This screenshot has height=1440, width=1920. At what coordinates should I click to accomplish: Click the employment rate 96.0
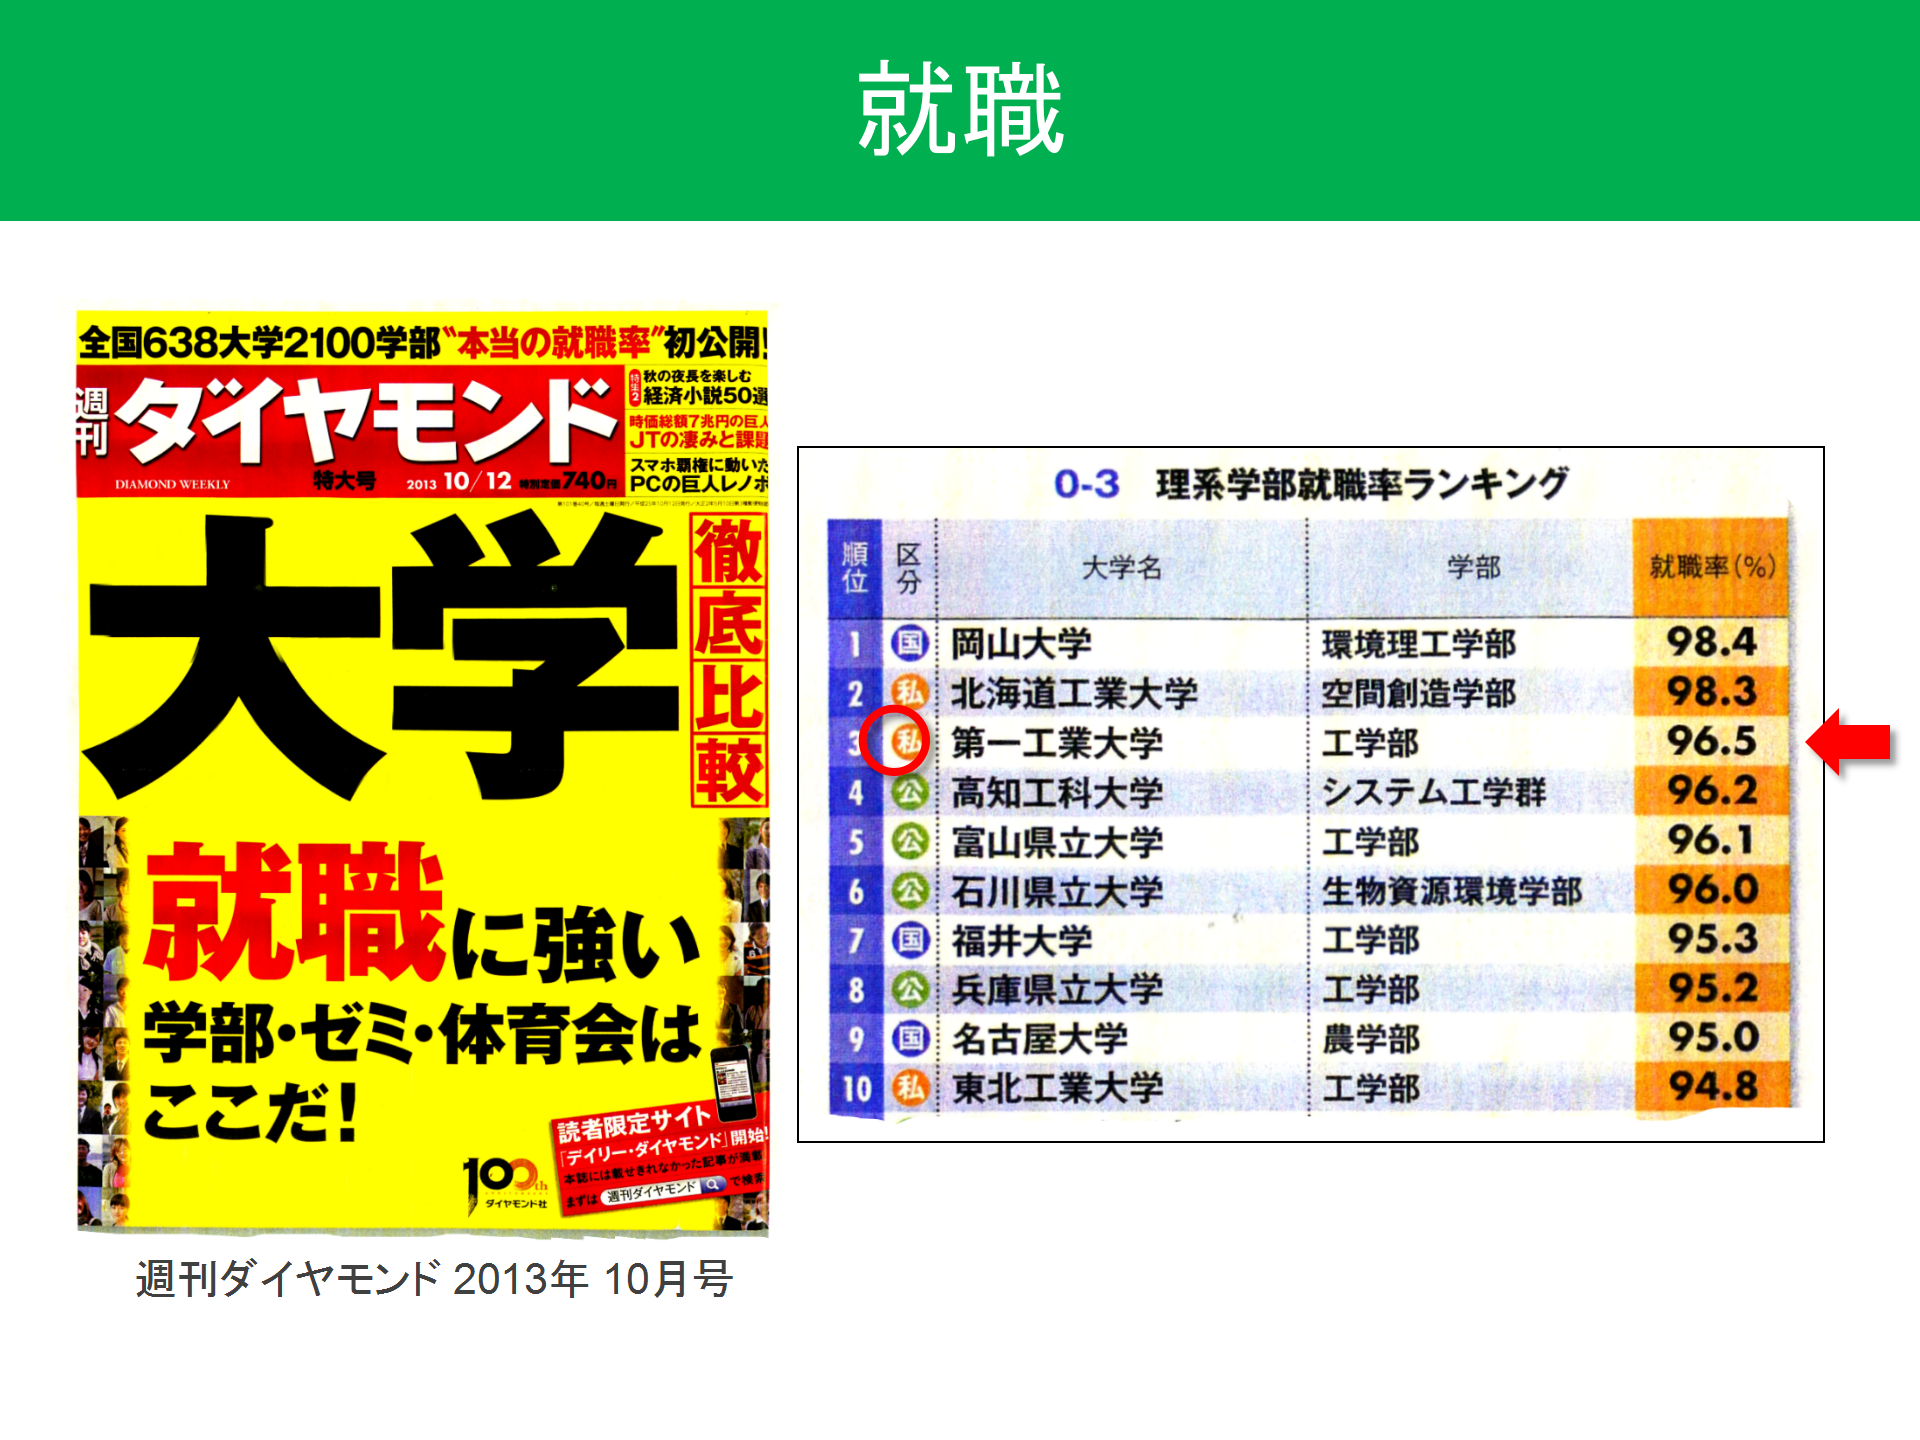coord(1711,889)
